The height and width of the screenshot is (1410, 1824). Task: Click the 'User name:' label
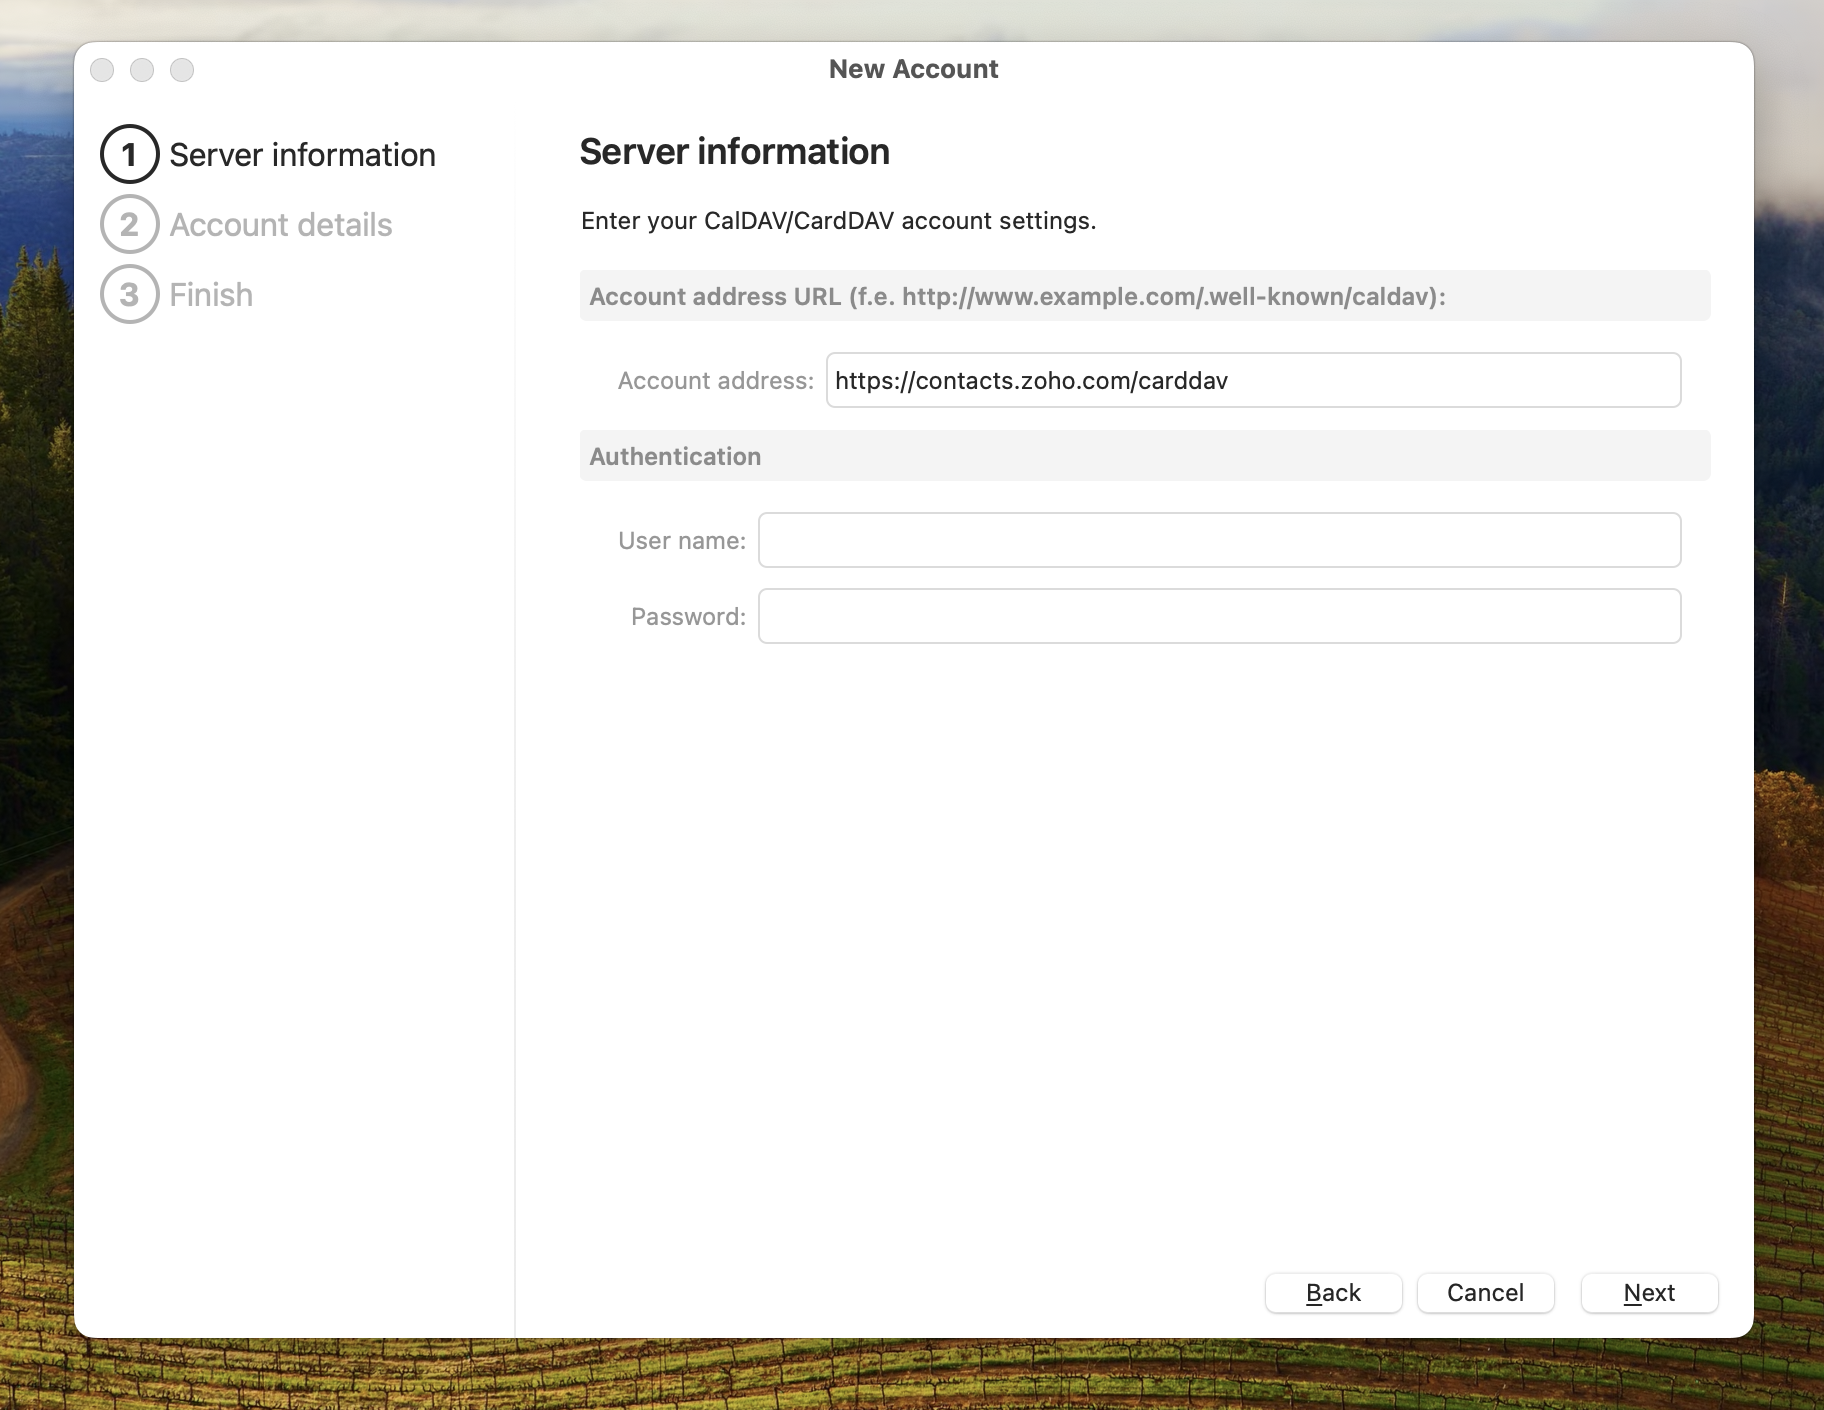click(682, 541)
